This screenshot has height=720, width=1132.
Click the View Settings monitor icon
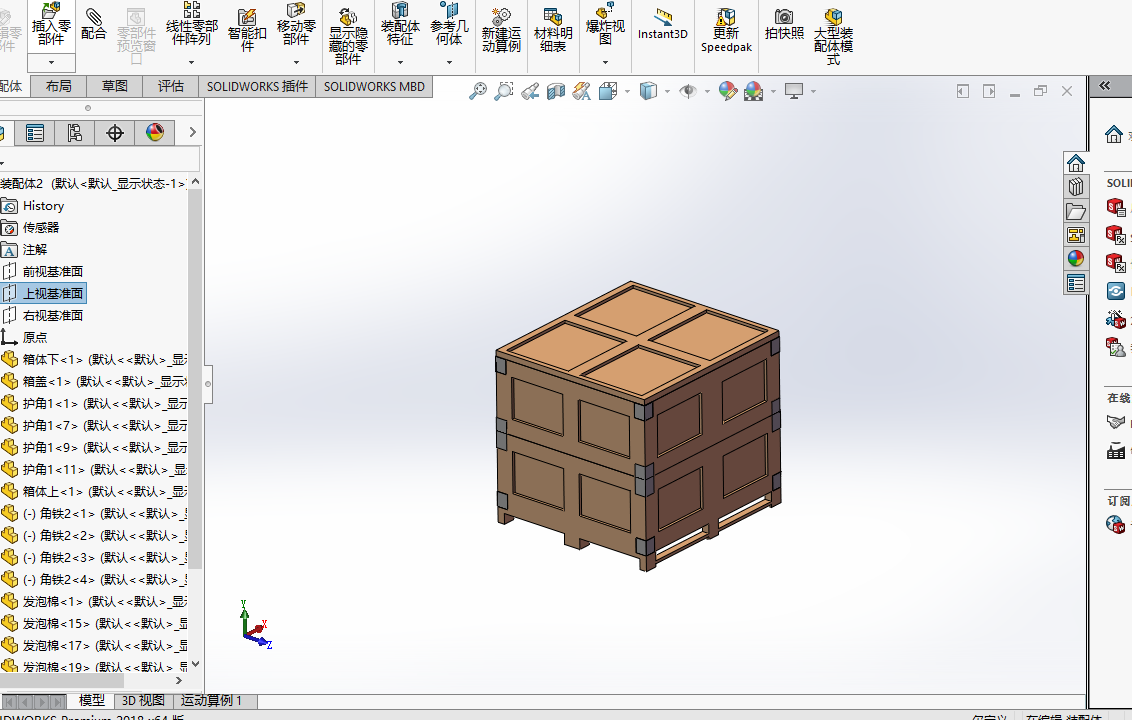click(x=794, y=91)
